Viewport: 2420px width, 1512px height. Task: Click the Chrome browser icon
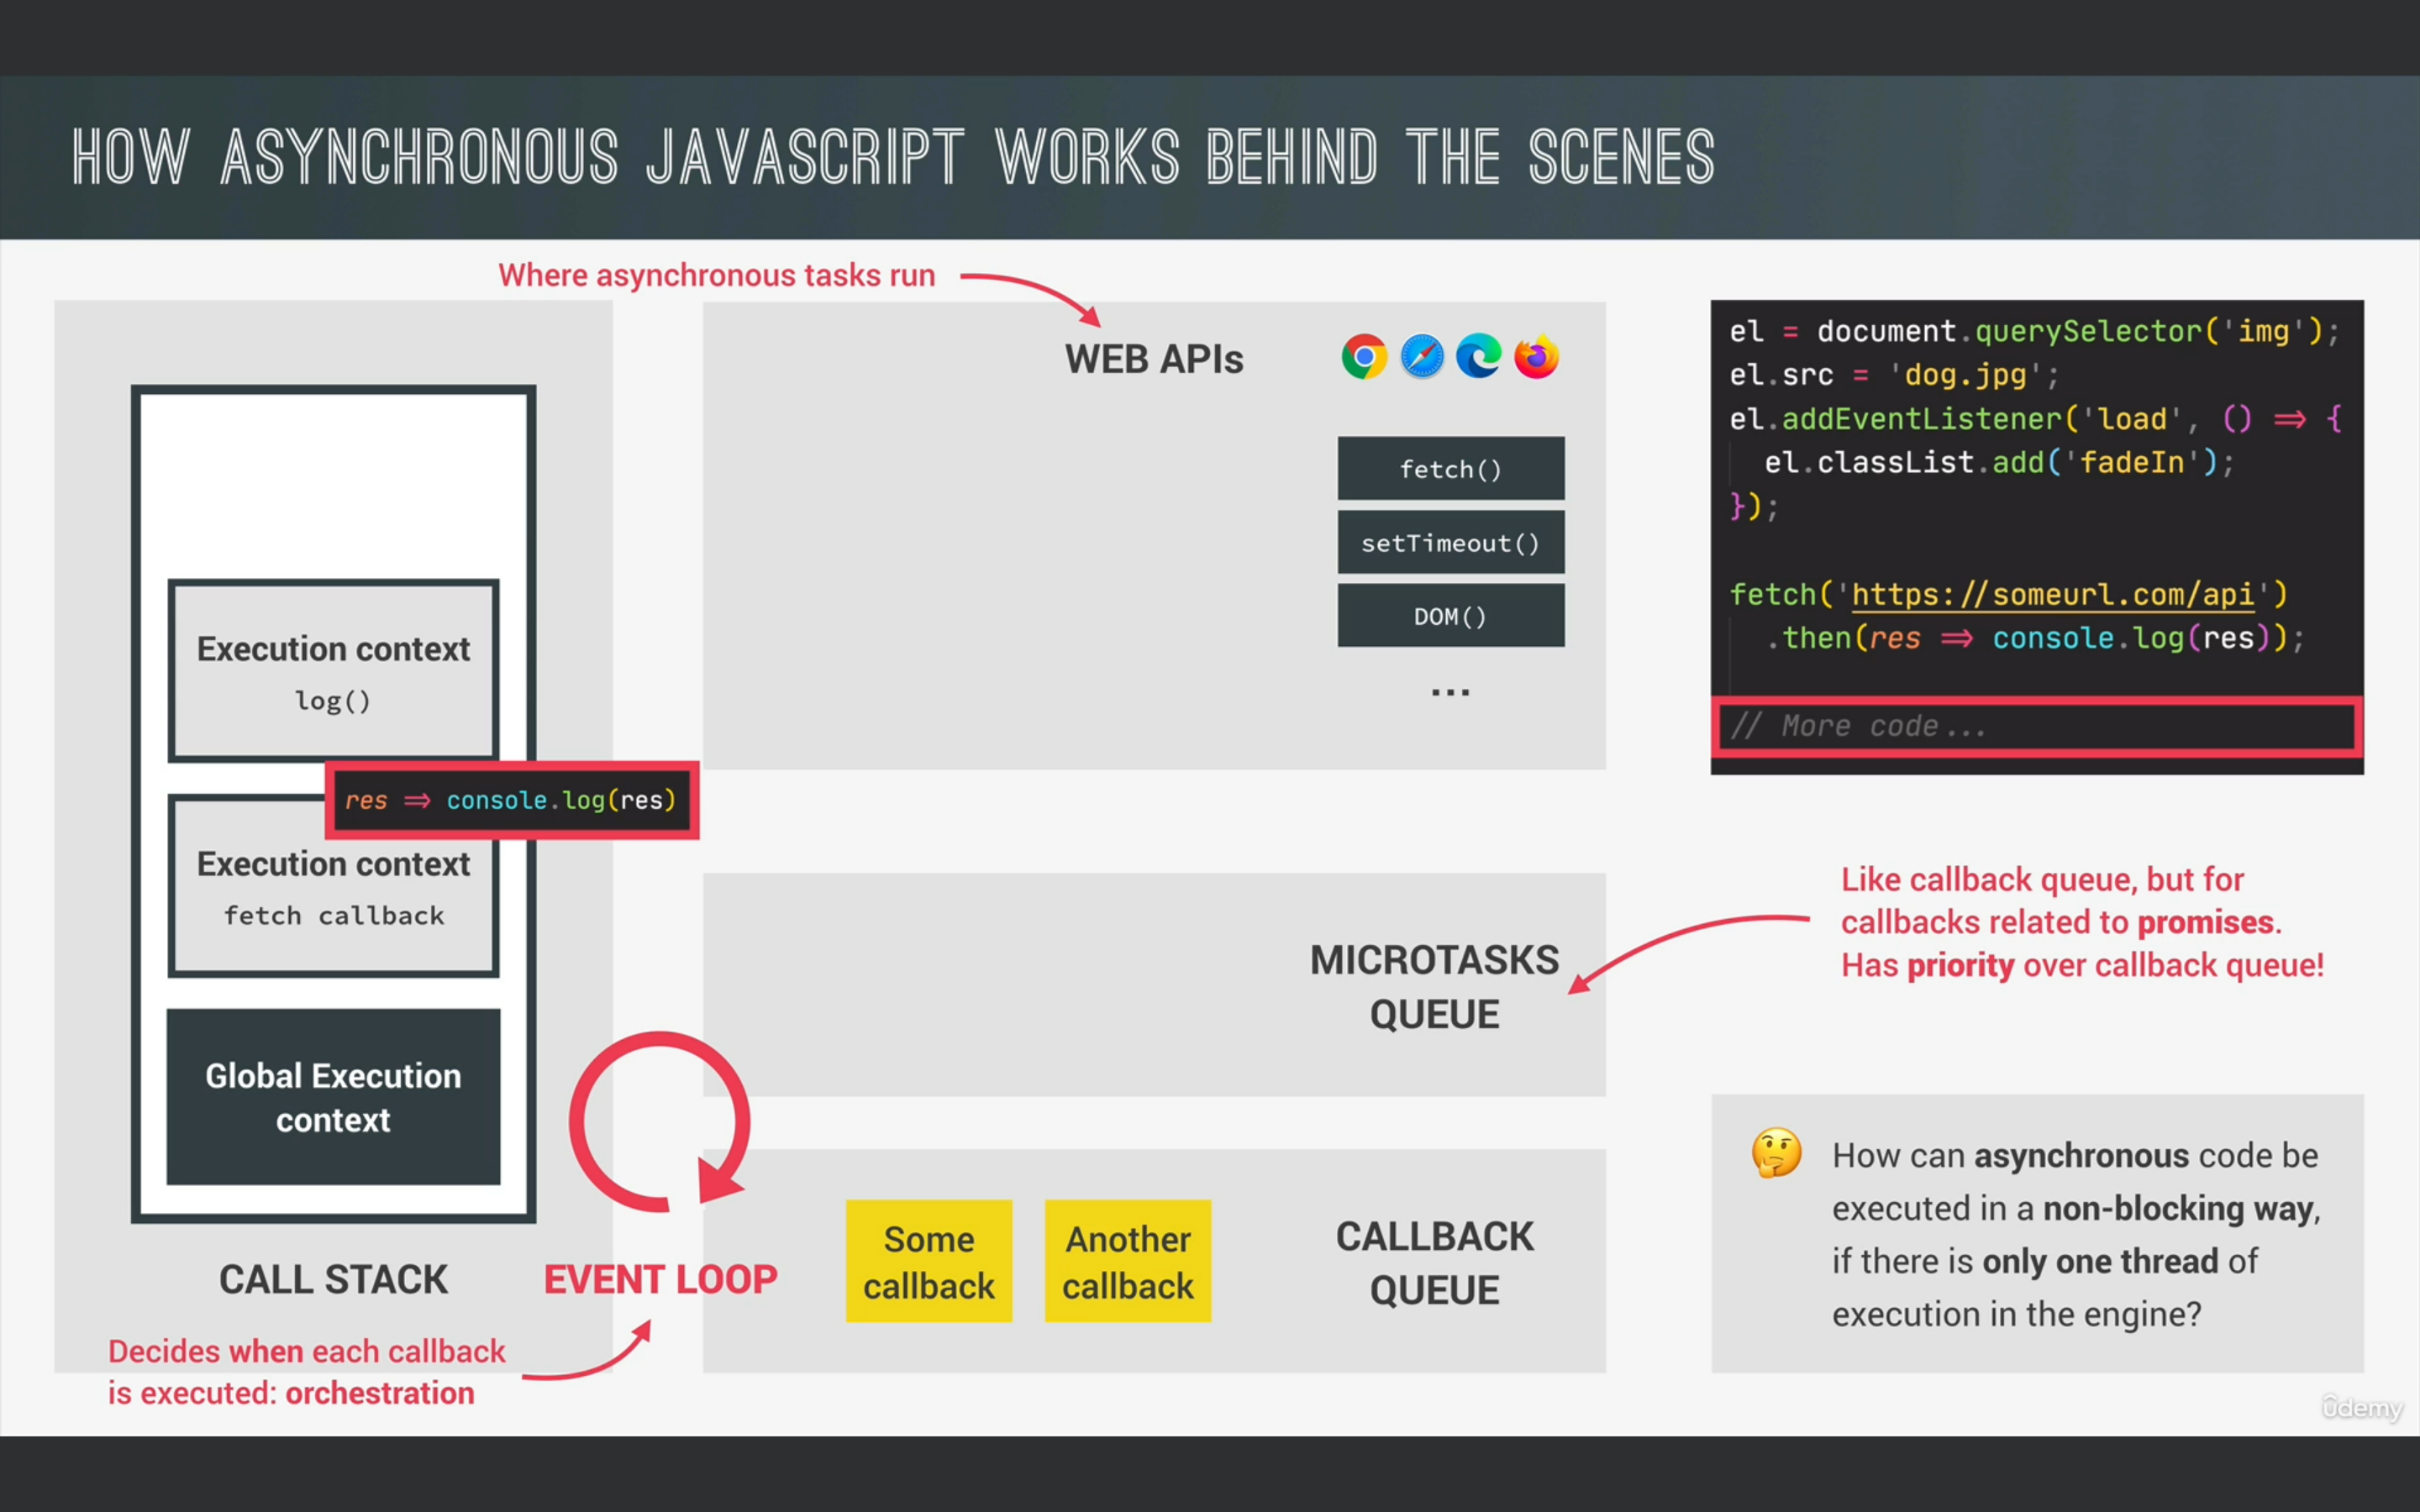tap(1364, 357)
